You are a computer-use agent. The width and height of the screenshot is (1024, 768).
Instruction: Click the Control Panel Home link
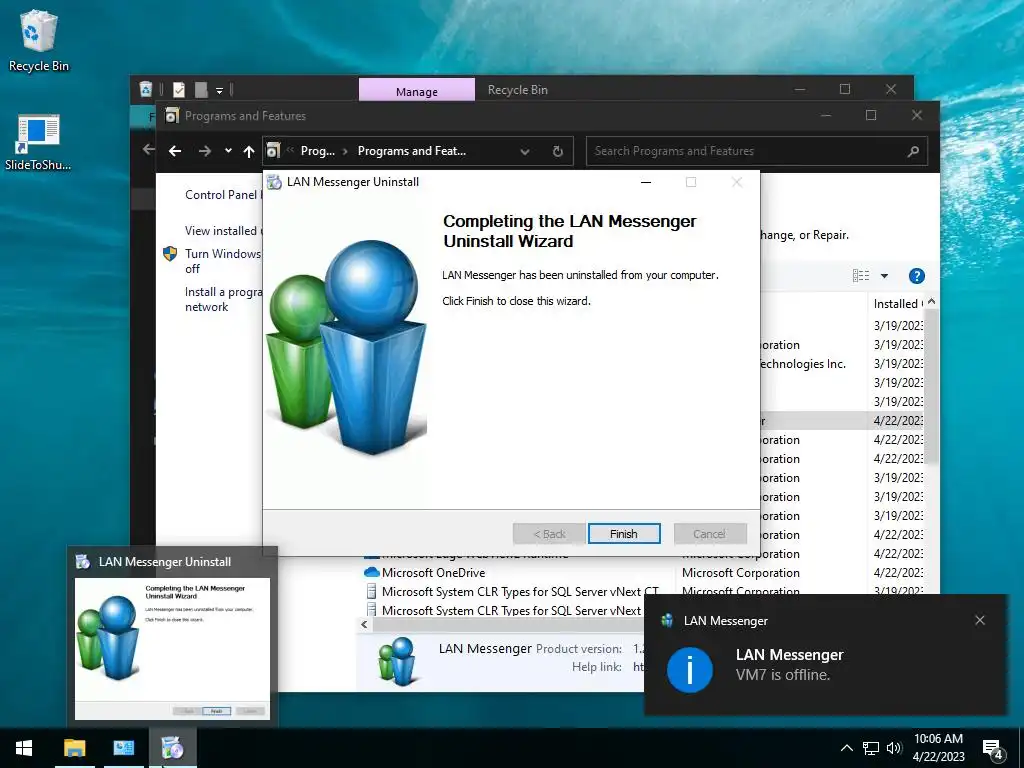coord(223,195)
